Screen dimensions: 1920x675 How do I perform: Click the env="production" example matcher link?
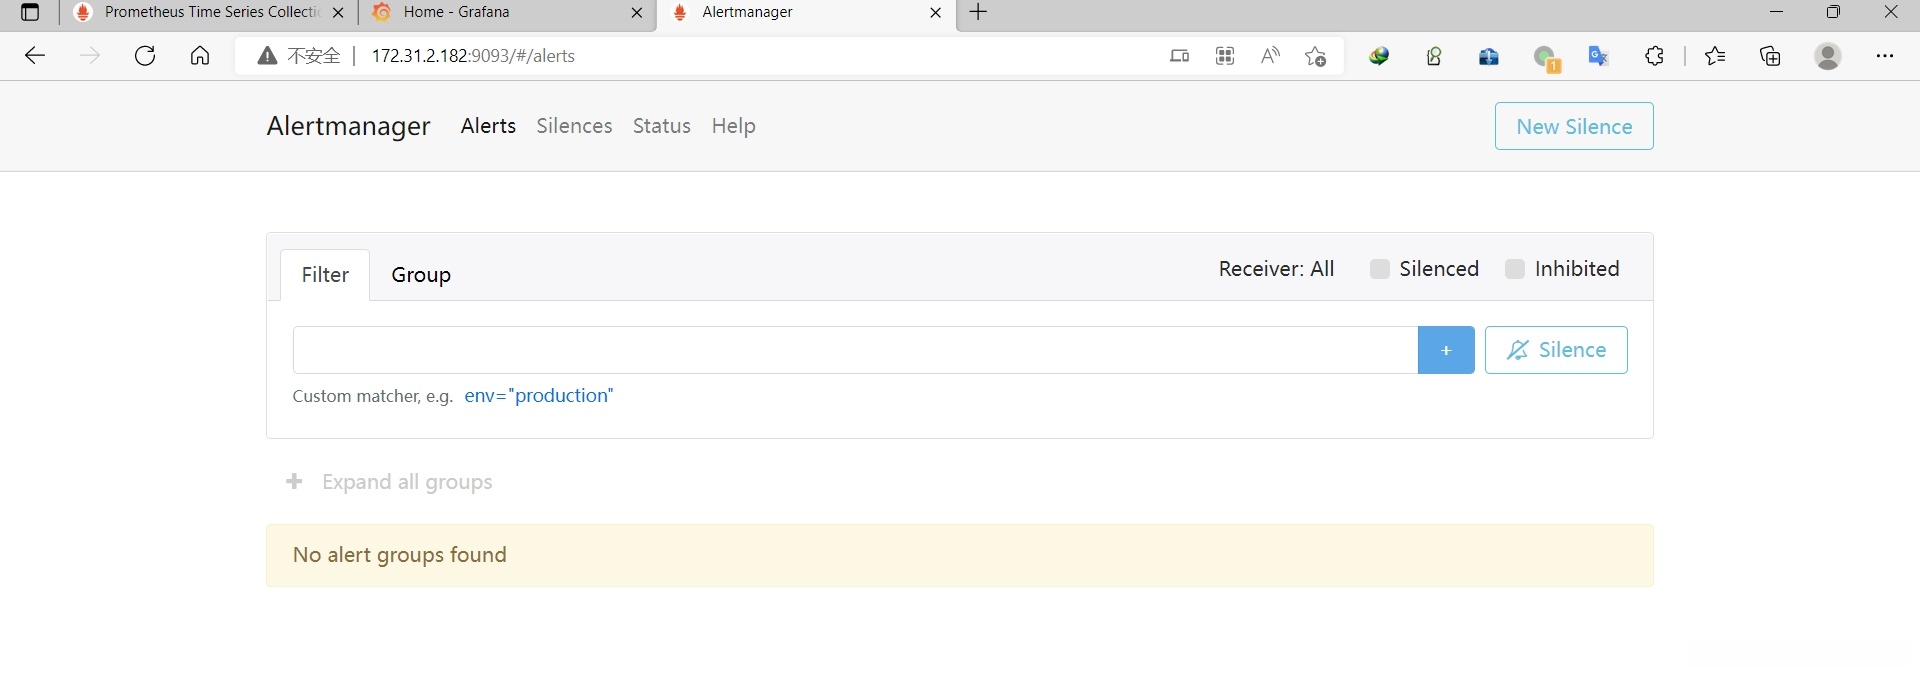[x=539, y=396]
